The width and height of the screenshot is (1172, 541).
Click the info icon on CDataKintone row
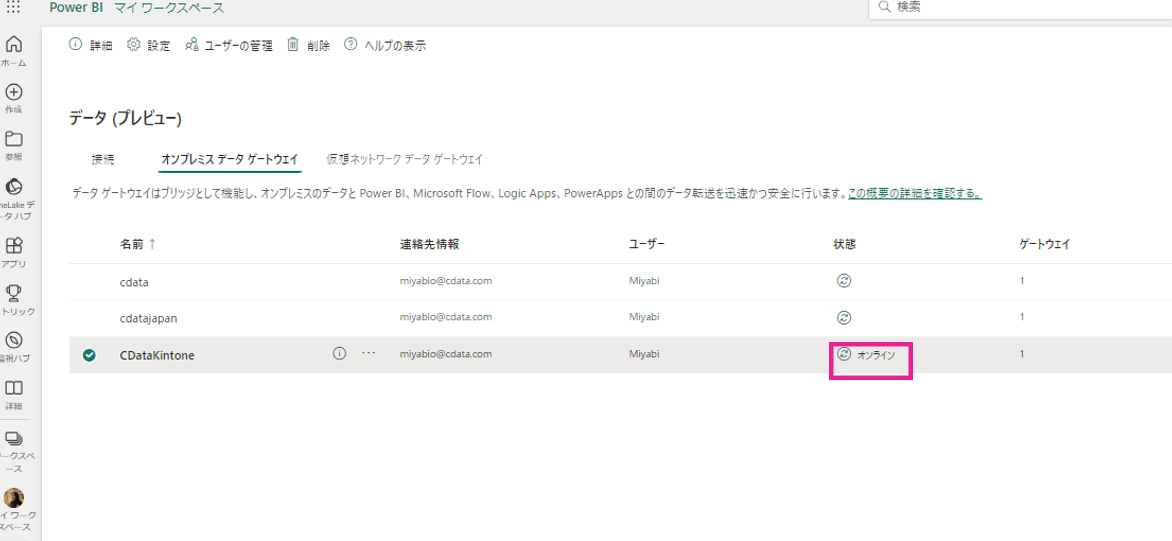coord(339,354)
